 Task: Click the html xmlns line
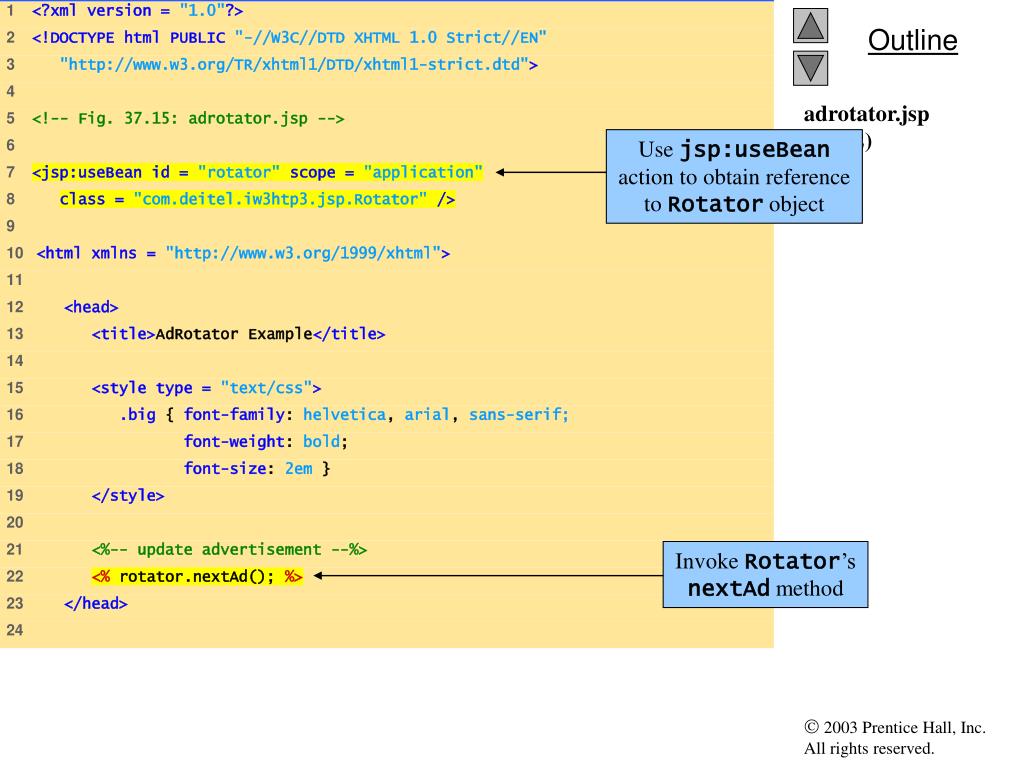tap(243, 253)
